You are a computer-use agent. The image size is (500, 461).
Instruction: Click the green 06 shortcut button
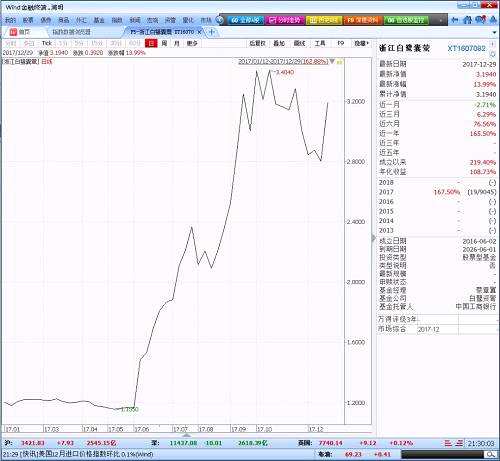pyautogui.click(x=406, y=20)
